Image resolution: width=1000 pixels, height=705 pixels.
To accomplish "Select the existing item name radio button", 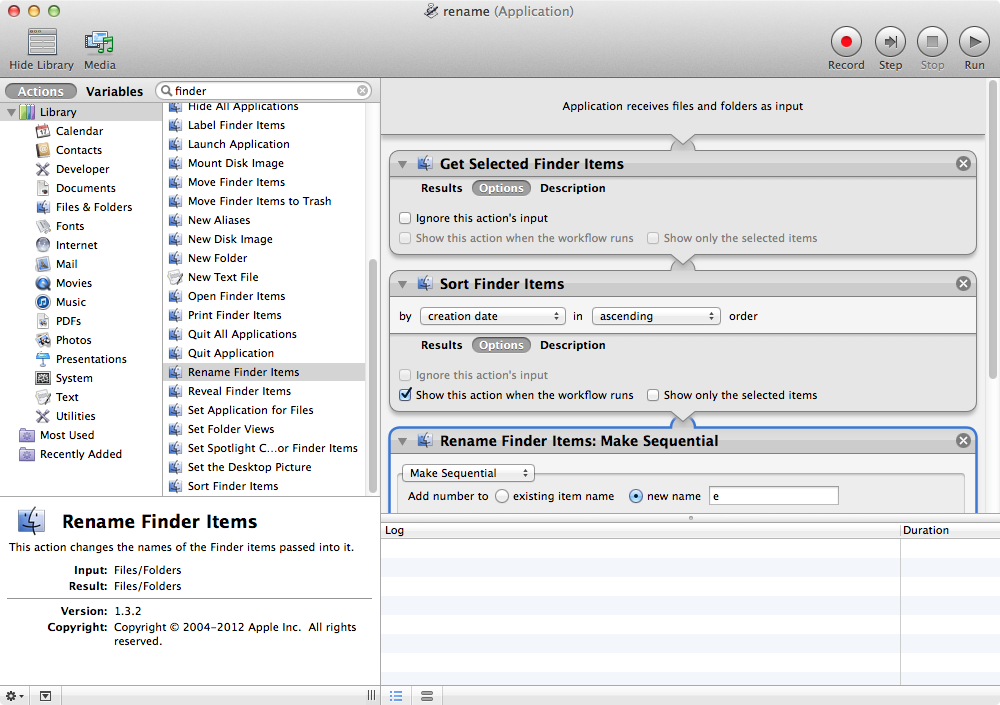I will (x=502, y=496).
